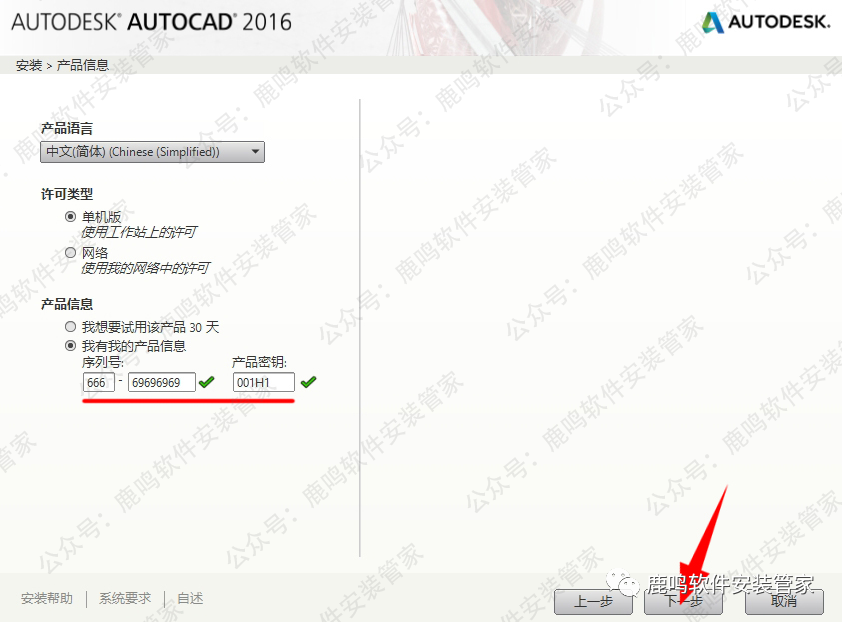Click the AUTODESK AUTOCAD 2016 title
The height and width of the screenshot is (622, 842).
click(x=151, y=22)
